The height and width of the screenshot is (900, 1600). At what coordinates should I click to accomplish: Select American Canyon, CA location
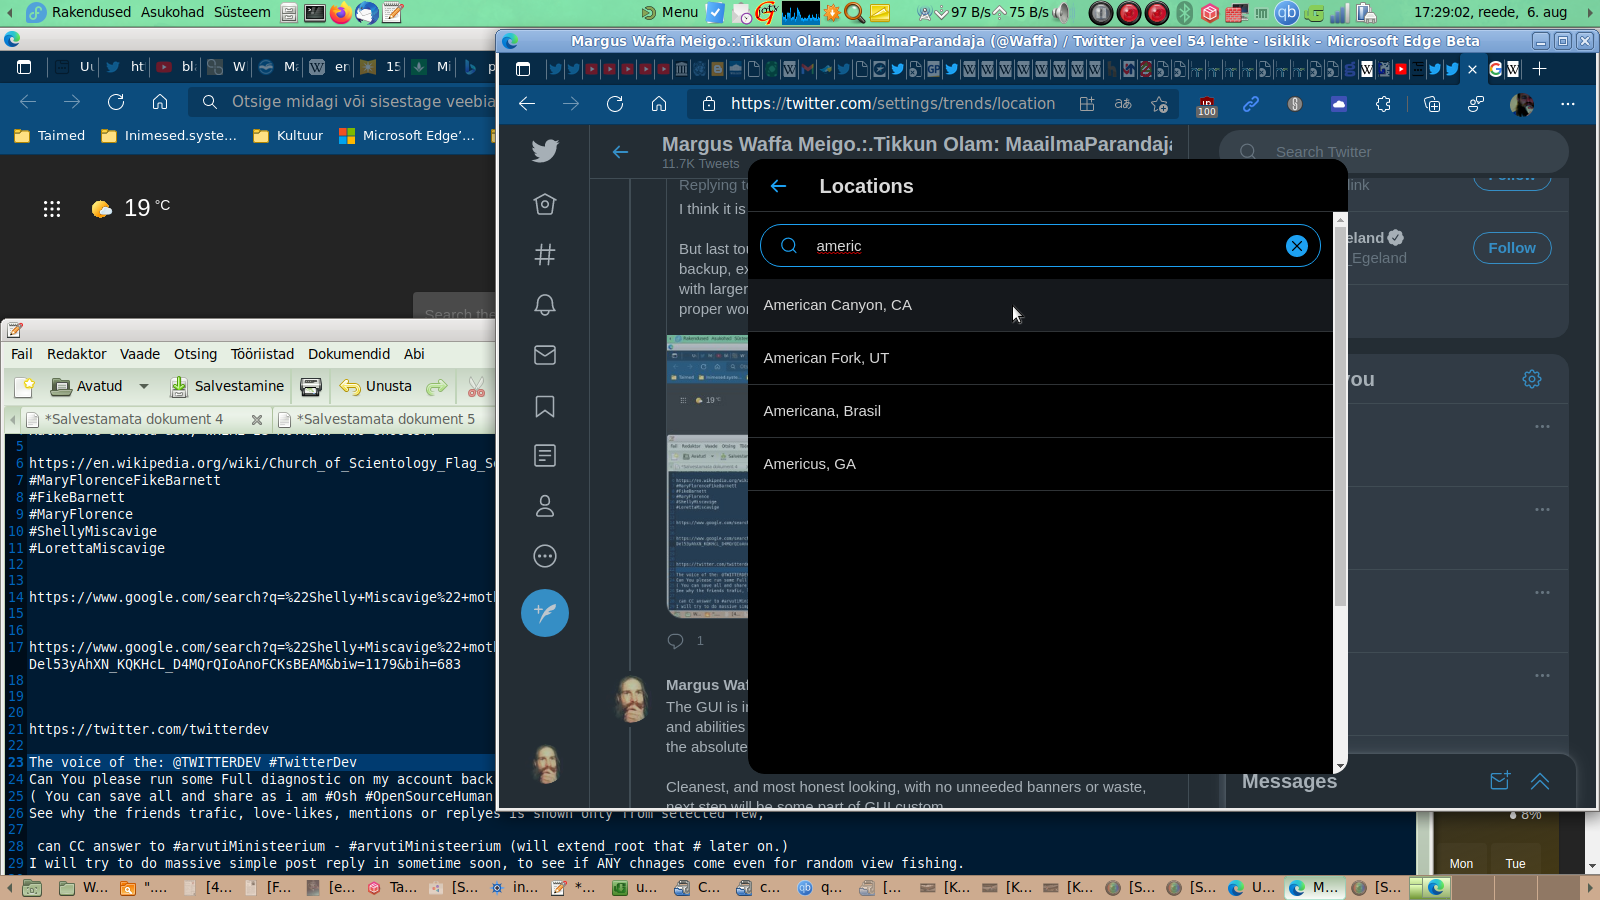click(1040, 305)
